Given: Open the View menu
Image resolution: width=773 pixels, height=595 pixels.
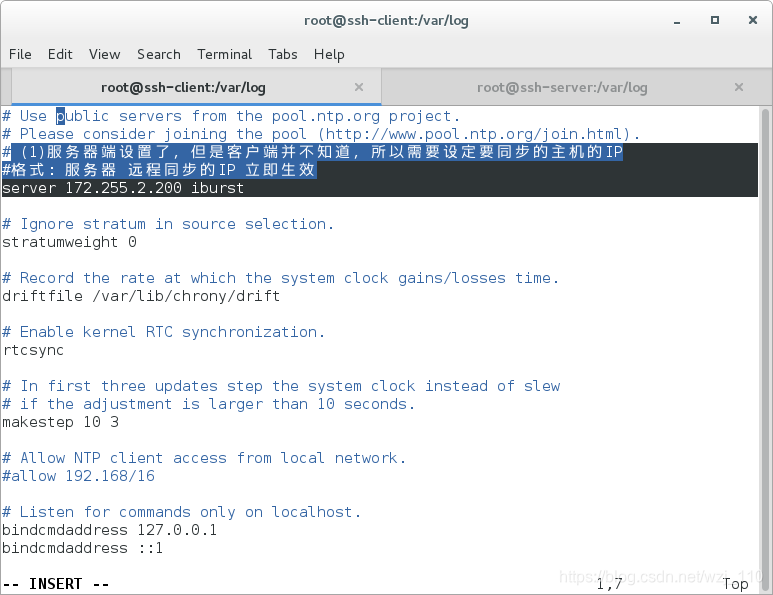Looking at the screenshot, I should click(x=105, y=54).
